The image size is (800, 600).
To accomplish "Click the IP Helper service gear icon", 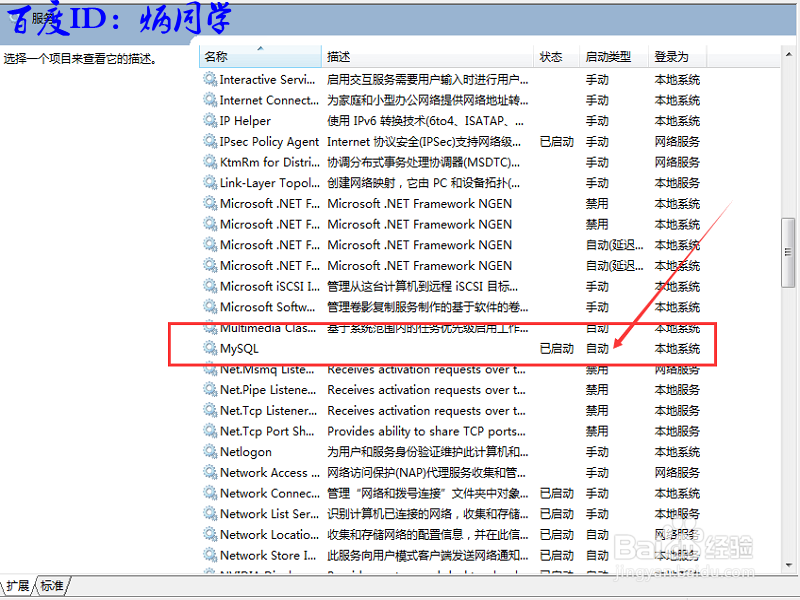I will pos(211,120).
